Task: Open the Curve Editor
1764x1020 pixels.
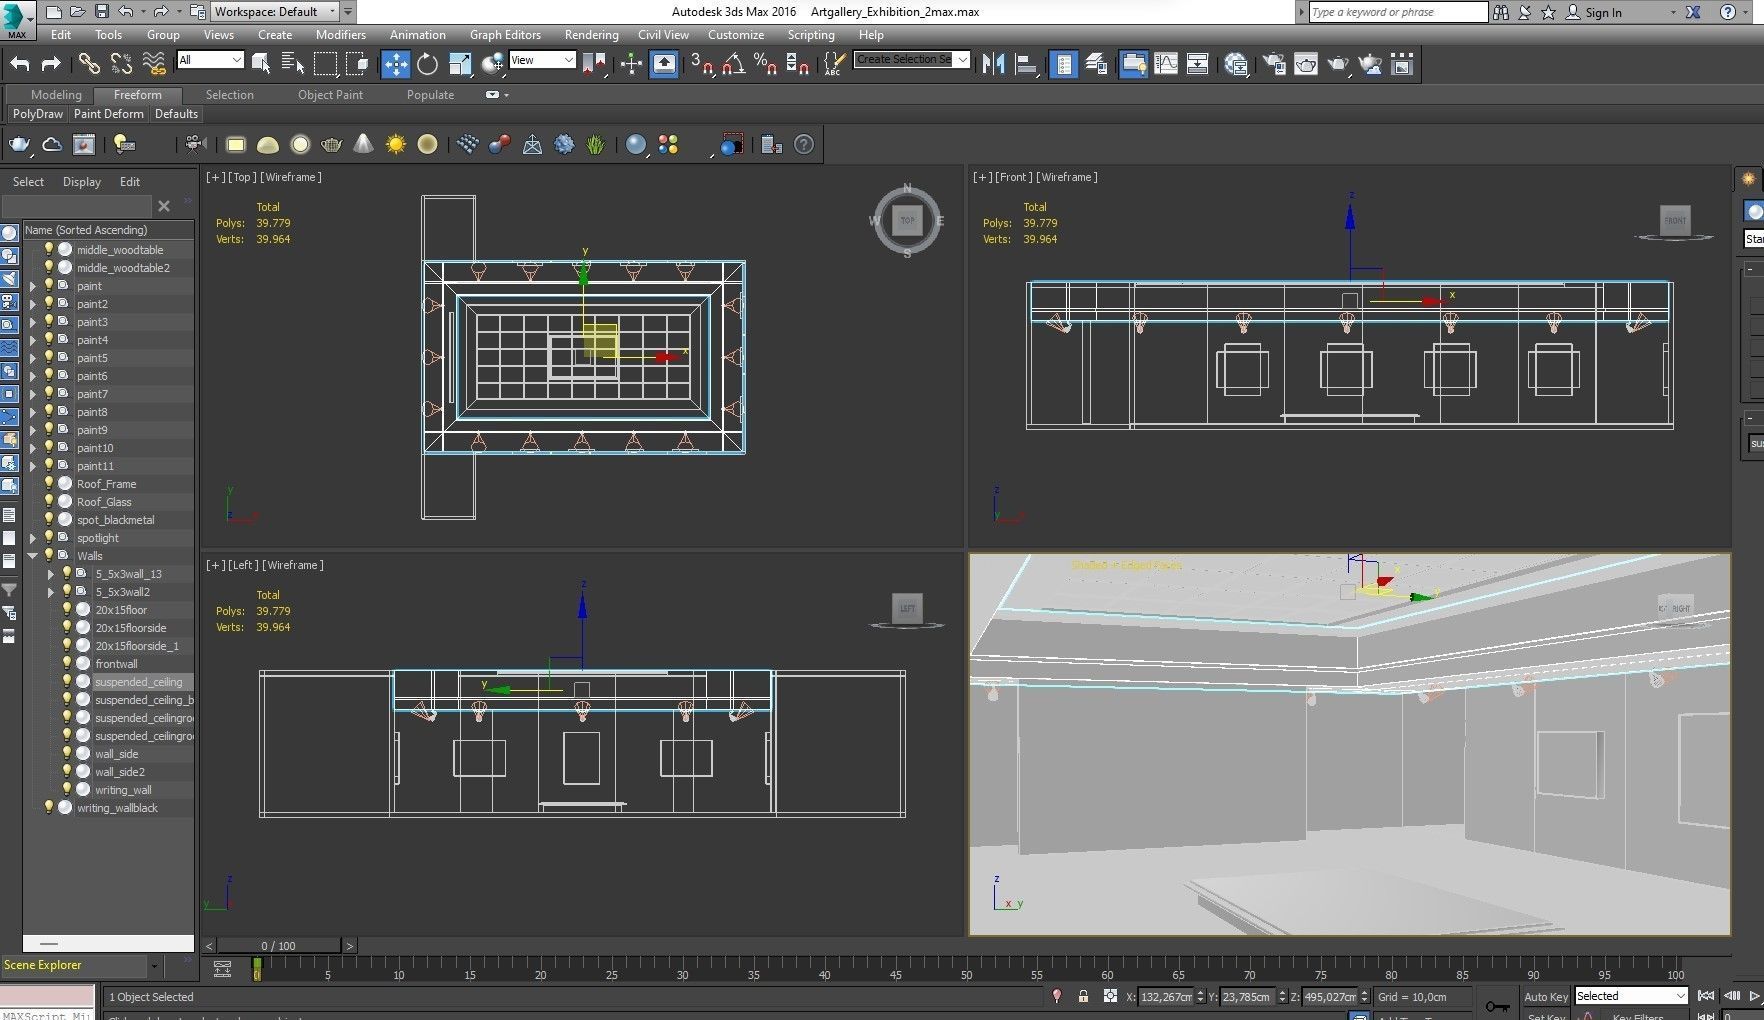Action: click(x=1166, y=64)
